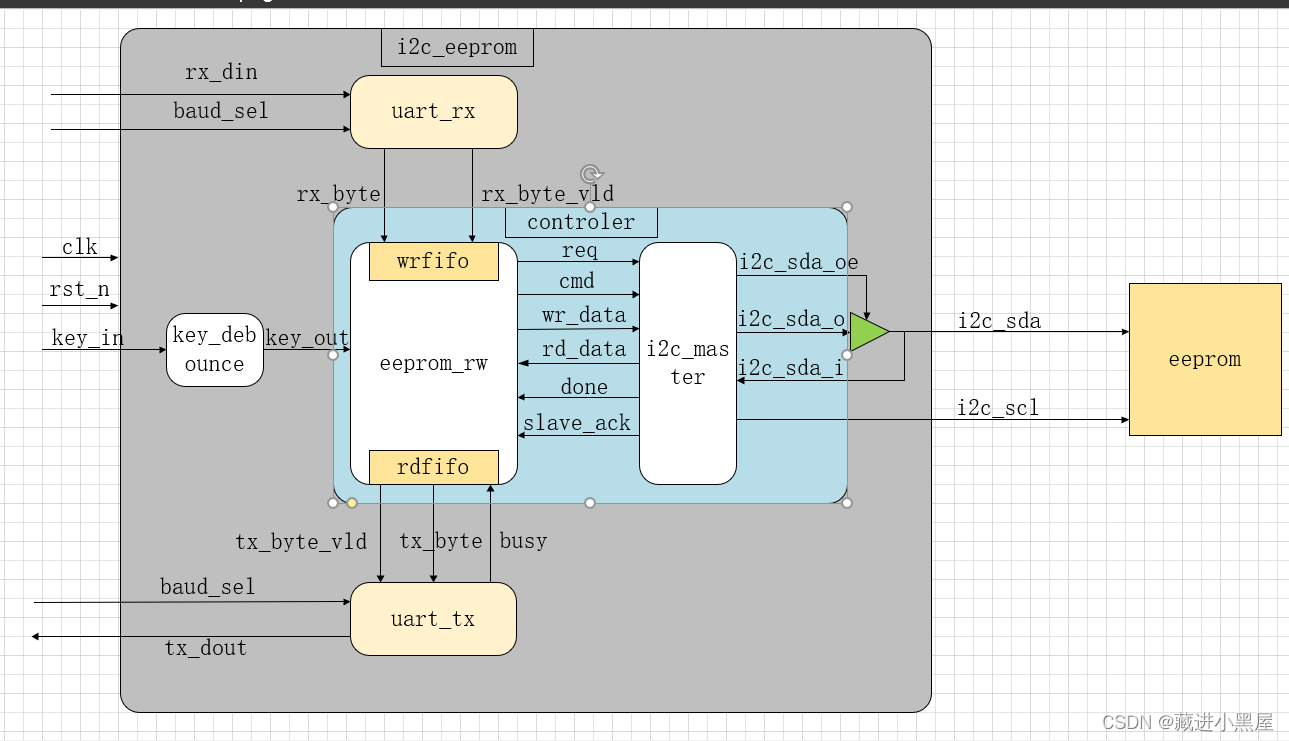1289x741 pixels.
Task: Click the uart_rx module block
Action: click(x=433, y=111)
